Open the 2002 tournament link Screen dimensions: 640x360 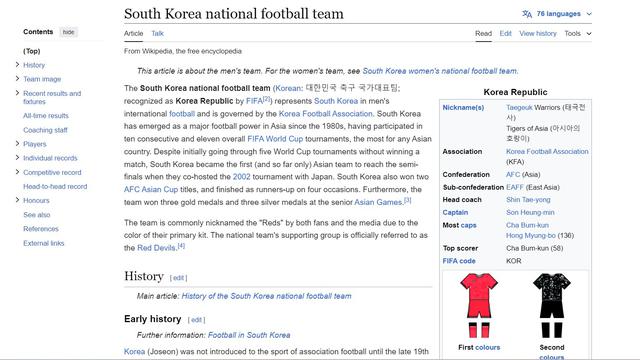[241, 177]
